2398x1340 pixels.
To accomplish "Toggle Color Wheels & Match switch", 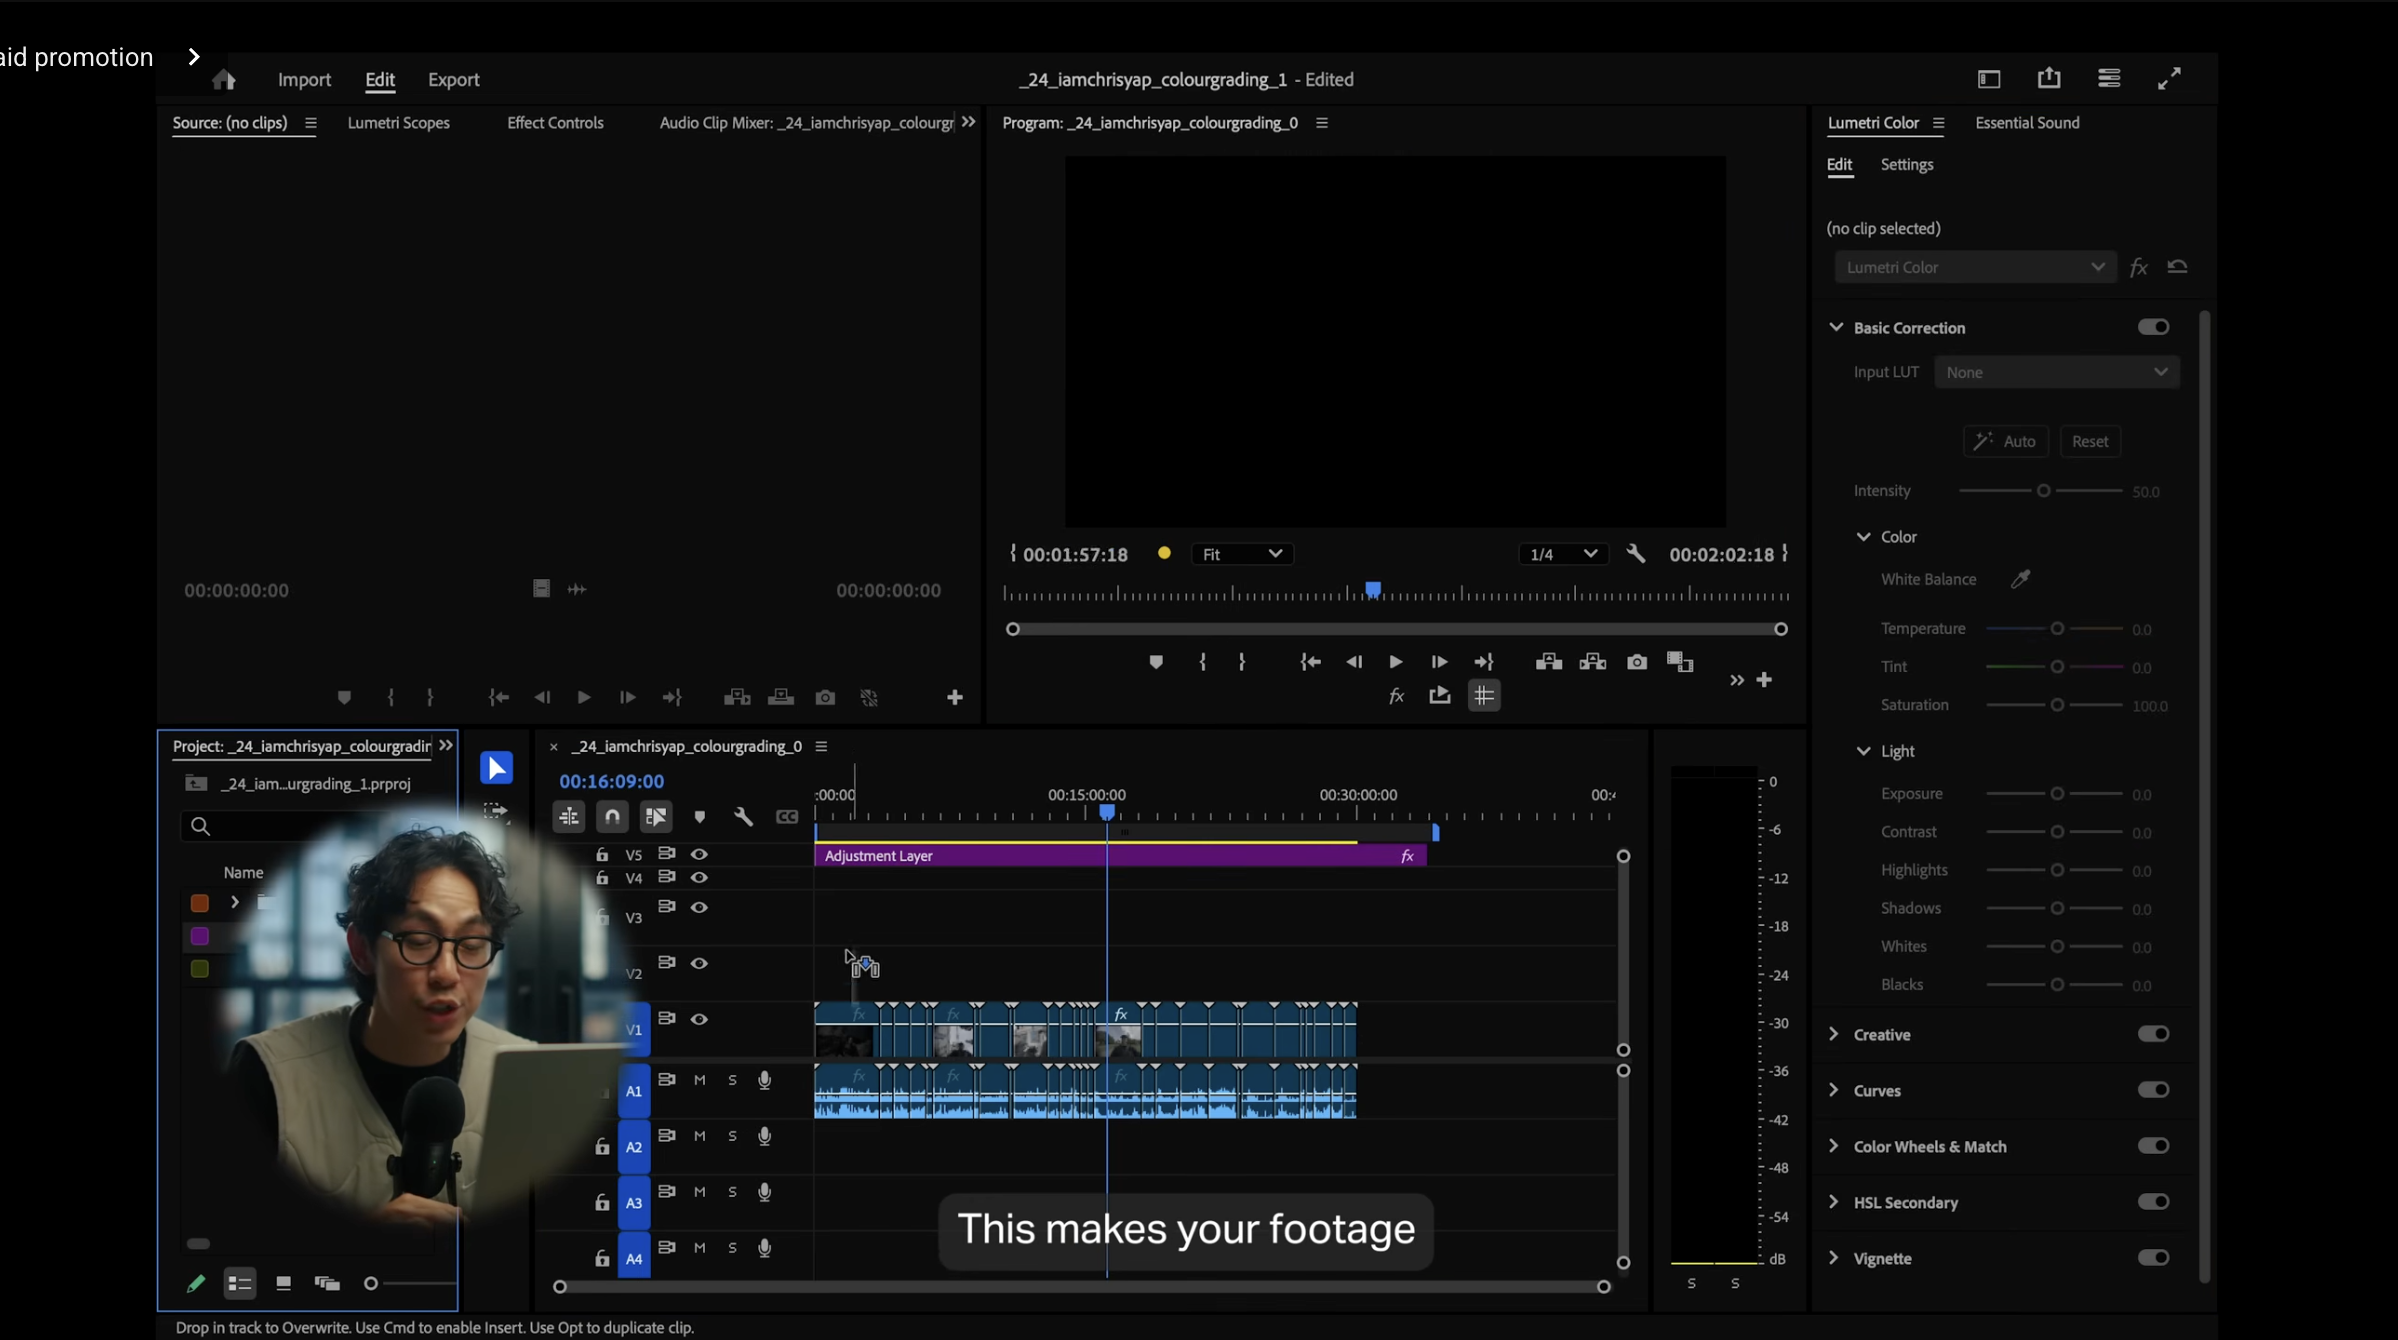I will tap(2153, 1146).
